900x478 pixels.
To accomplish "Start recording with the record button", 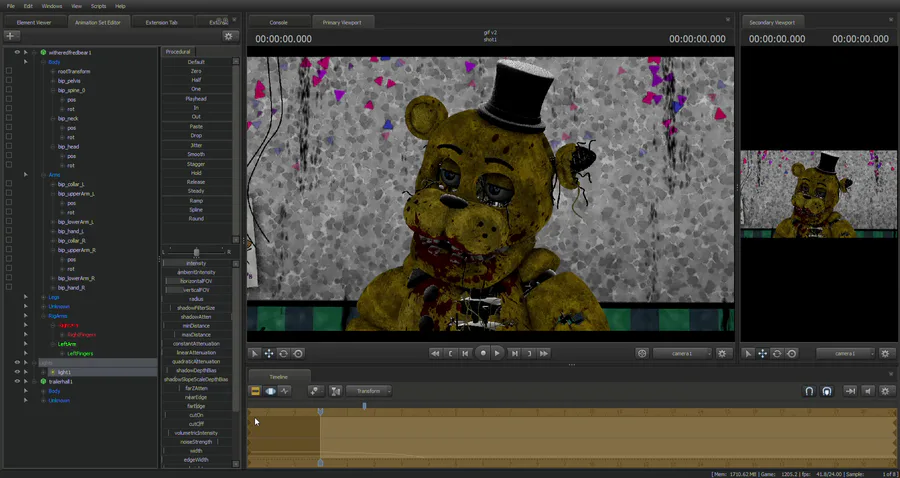I will 483,353.
